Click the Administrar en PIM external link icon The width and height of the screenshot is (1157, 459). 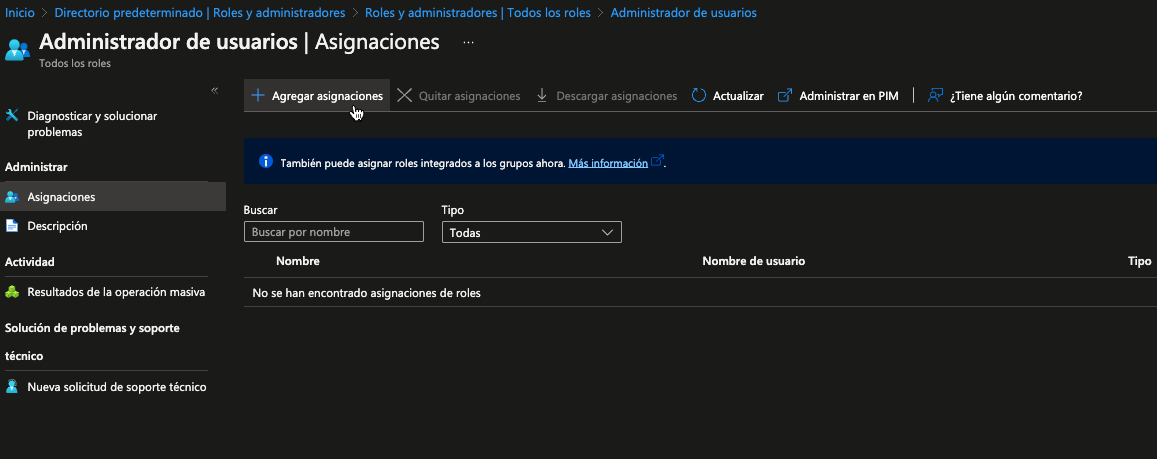pyautogui.click(x=785, y=96)
